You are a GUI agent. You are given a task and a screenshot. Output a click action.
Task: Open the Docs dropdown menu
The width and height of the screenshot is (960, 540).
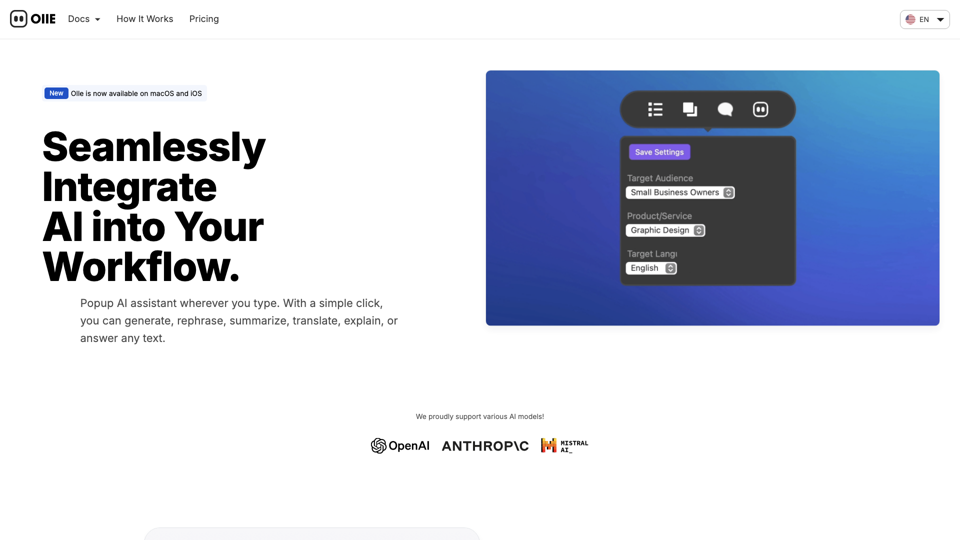click(x=84, y=19)
